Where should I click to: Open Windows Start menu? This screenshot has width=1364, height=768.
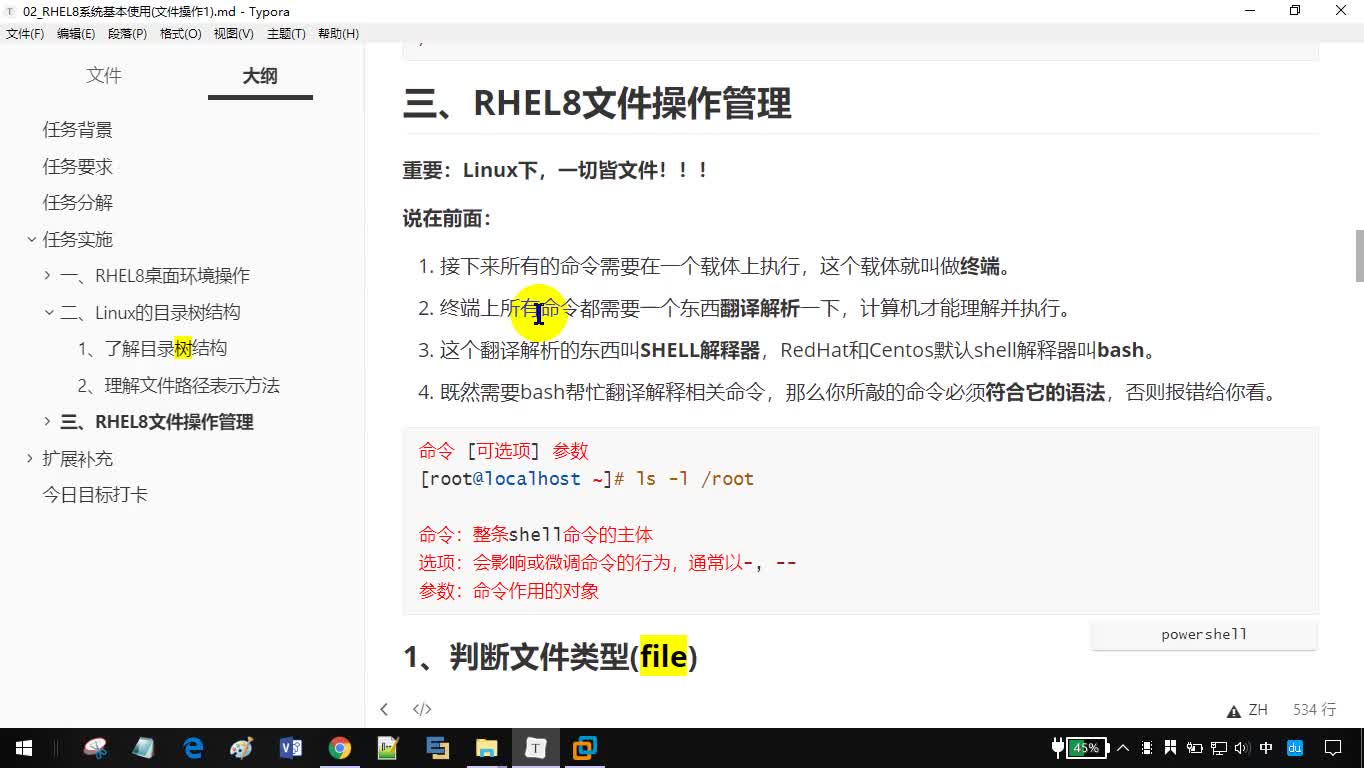pos(24,747)
